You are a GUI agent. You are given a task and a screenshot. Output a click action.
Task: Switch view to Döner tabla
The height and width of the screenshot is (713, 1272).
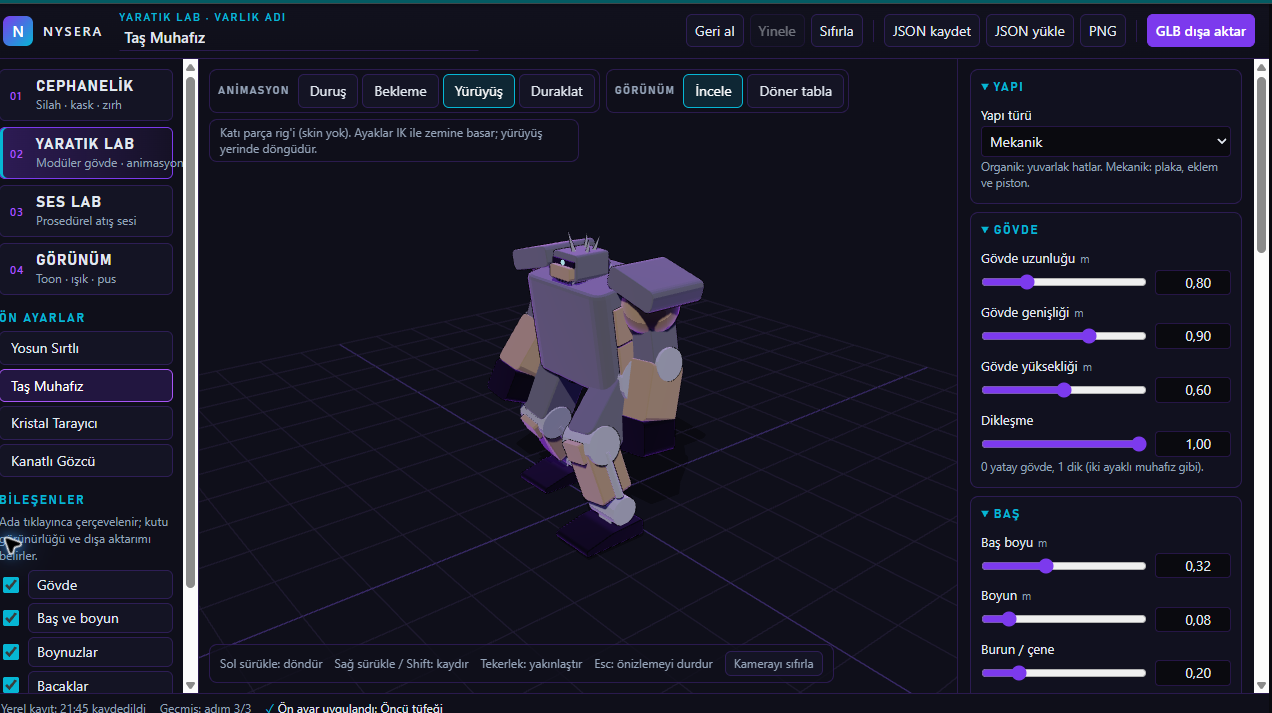795,91
